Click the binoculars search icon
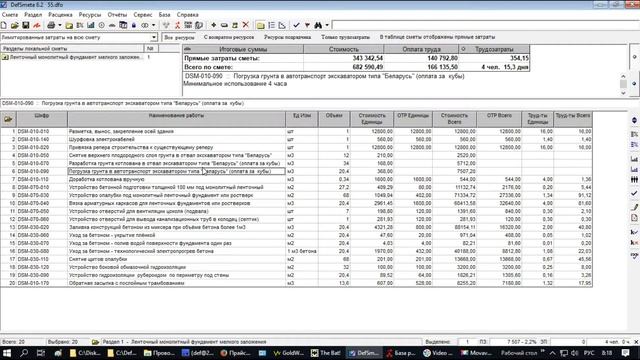This screenshot has height=360, width=640. [x=318, y=25]
